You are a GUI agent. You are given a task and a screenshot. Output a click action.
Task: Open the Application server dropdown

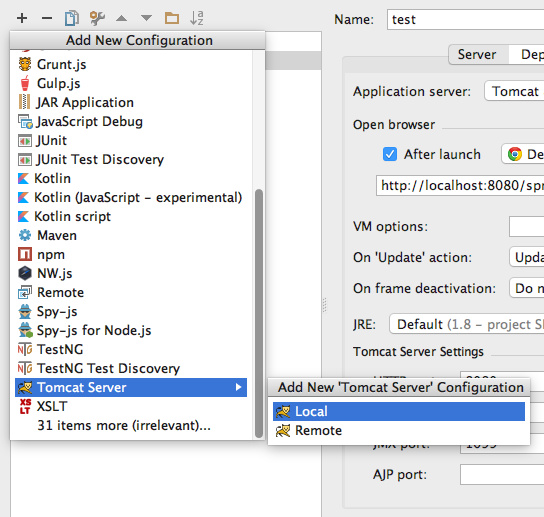click(514, 91)
